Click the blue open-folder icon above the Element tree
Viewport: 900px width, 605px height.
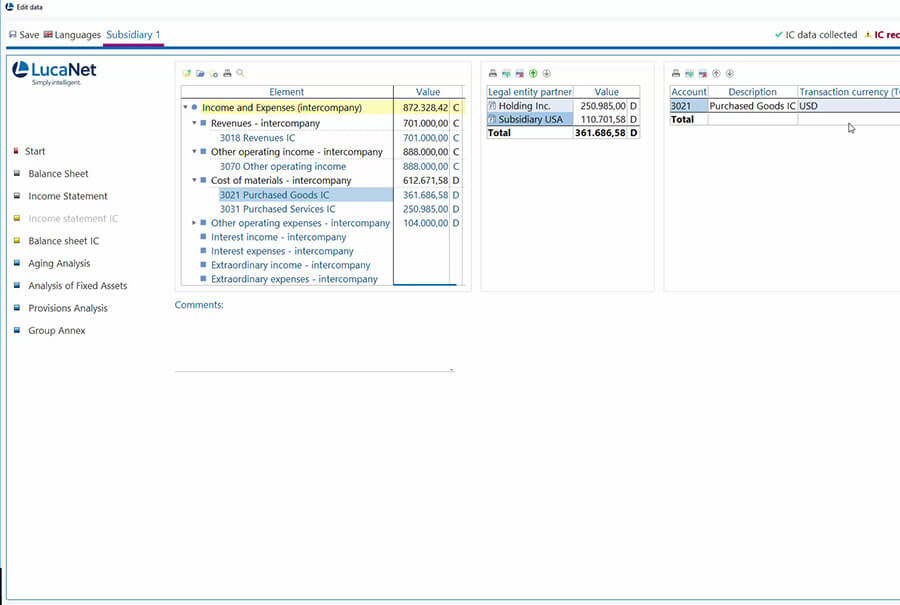(x=200, y=73)
